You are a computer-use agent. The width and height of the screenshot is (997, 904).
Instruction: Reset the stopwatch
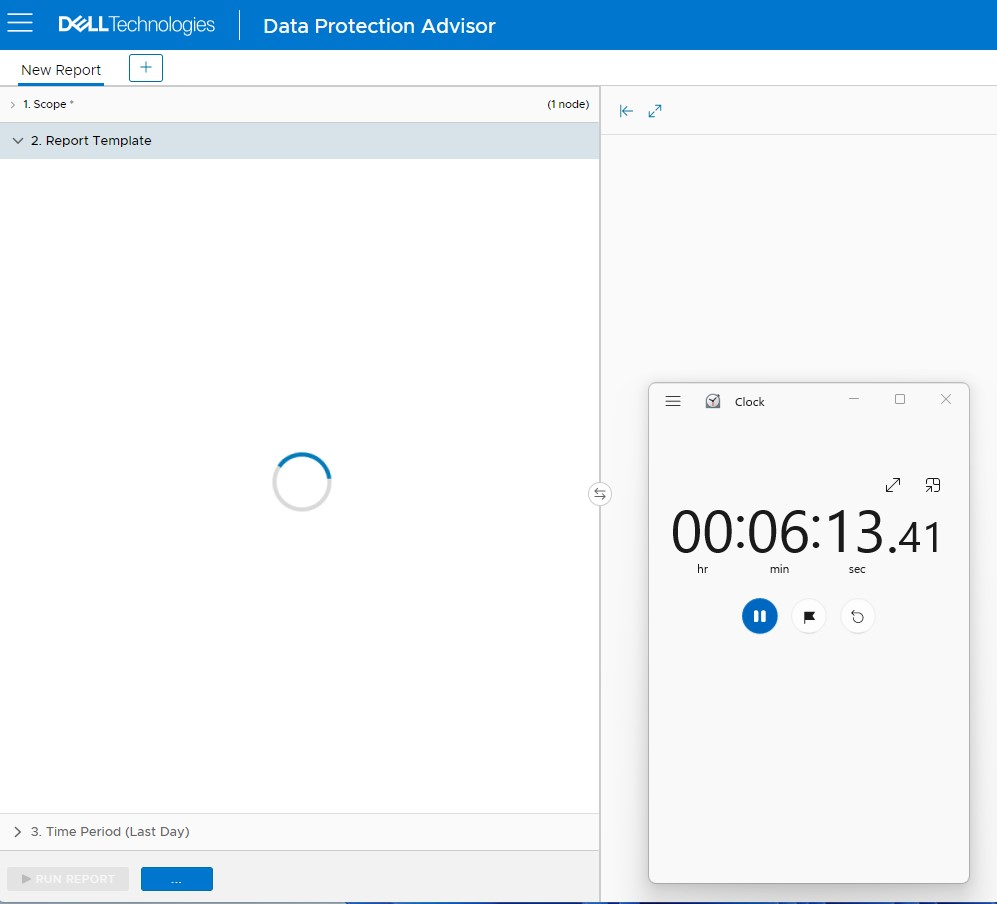coord(857,616)
